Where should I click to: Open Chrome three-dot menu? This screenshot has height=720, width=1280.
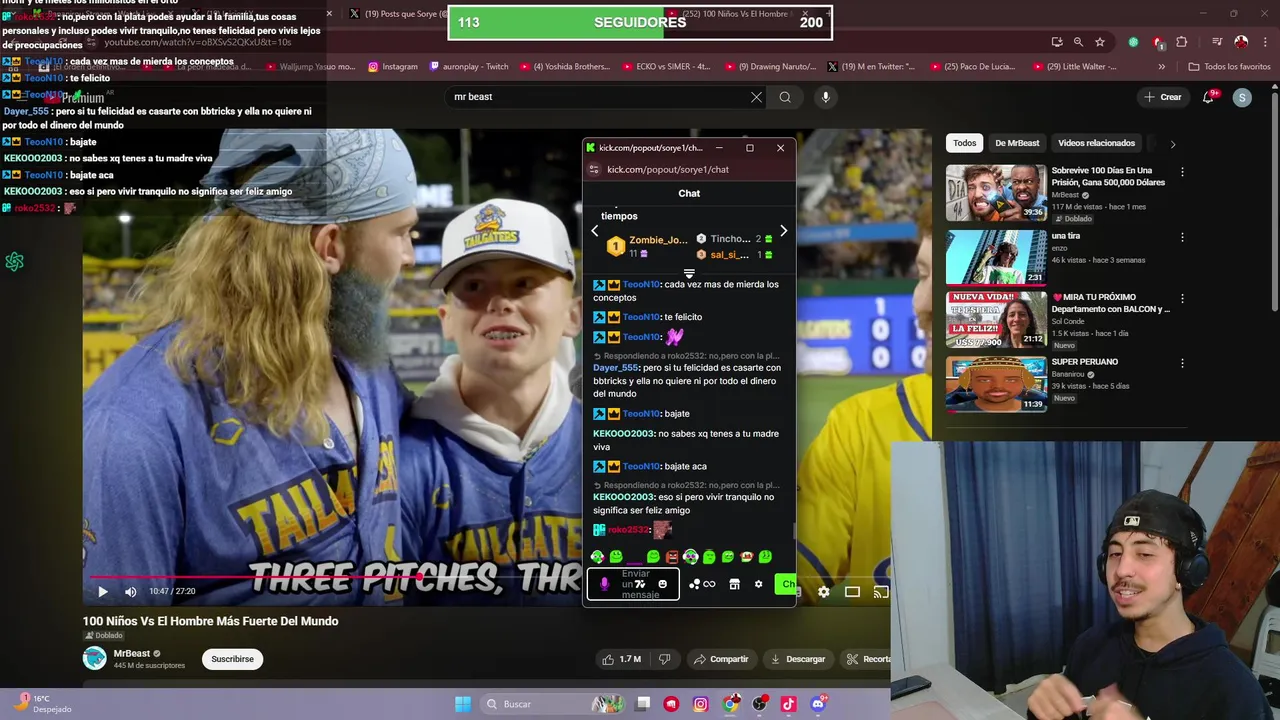tap(1264, 42)
